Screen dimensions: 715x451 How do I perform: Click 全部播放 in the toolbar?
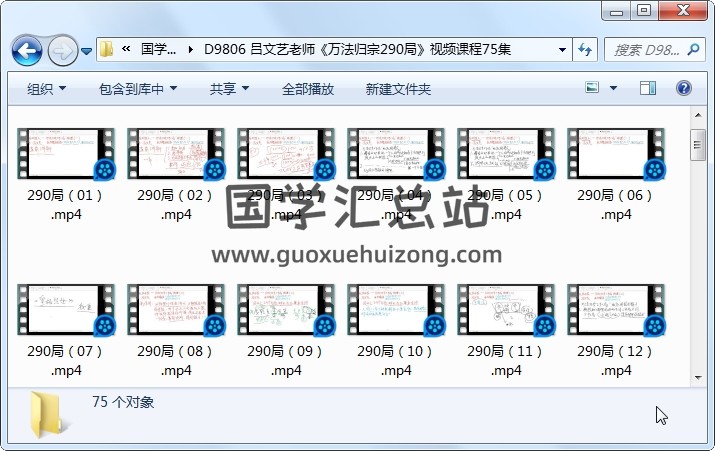pyautogui.click(x=308, y=89)
